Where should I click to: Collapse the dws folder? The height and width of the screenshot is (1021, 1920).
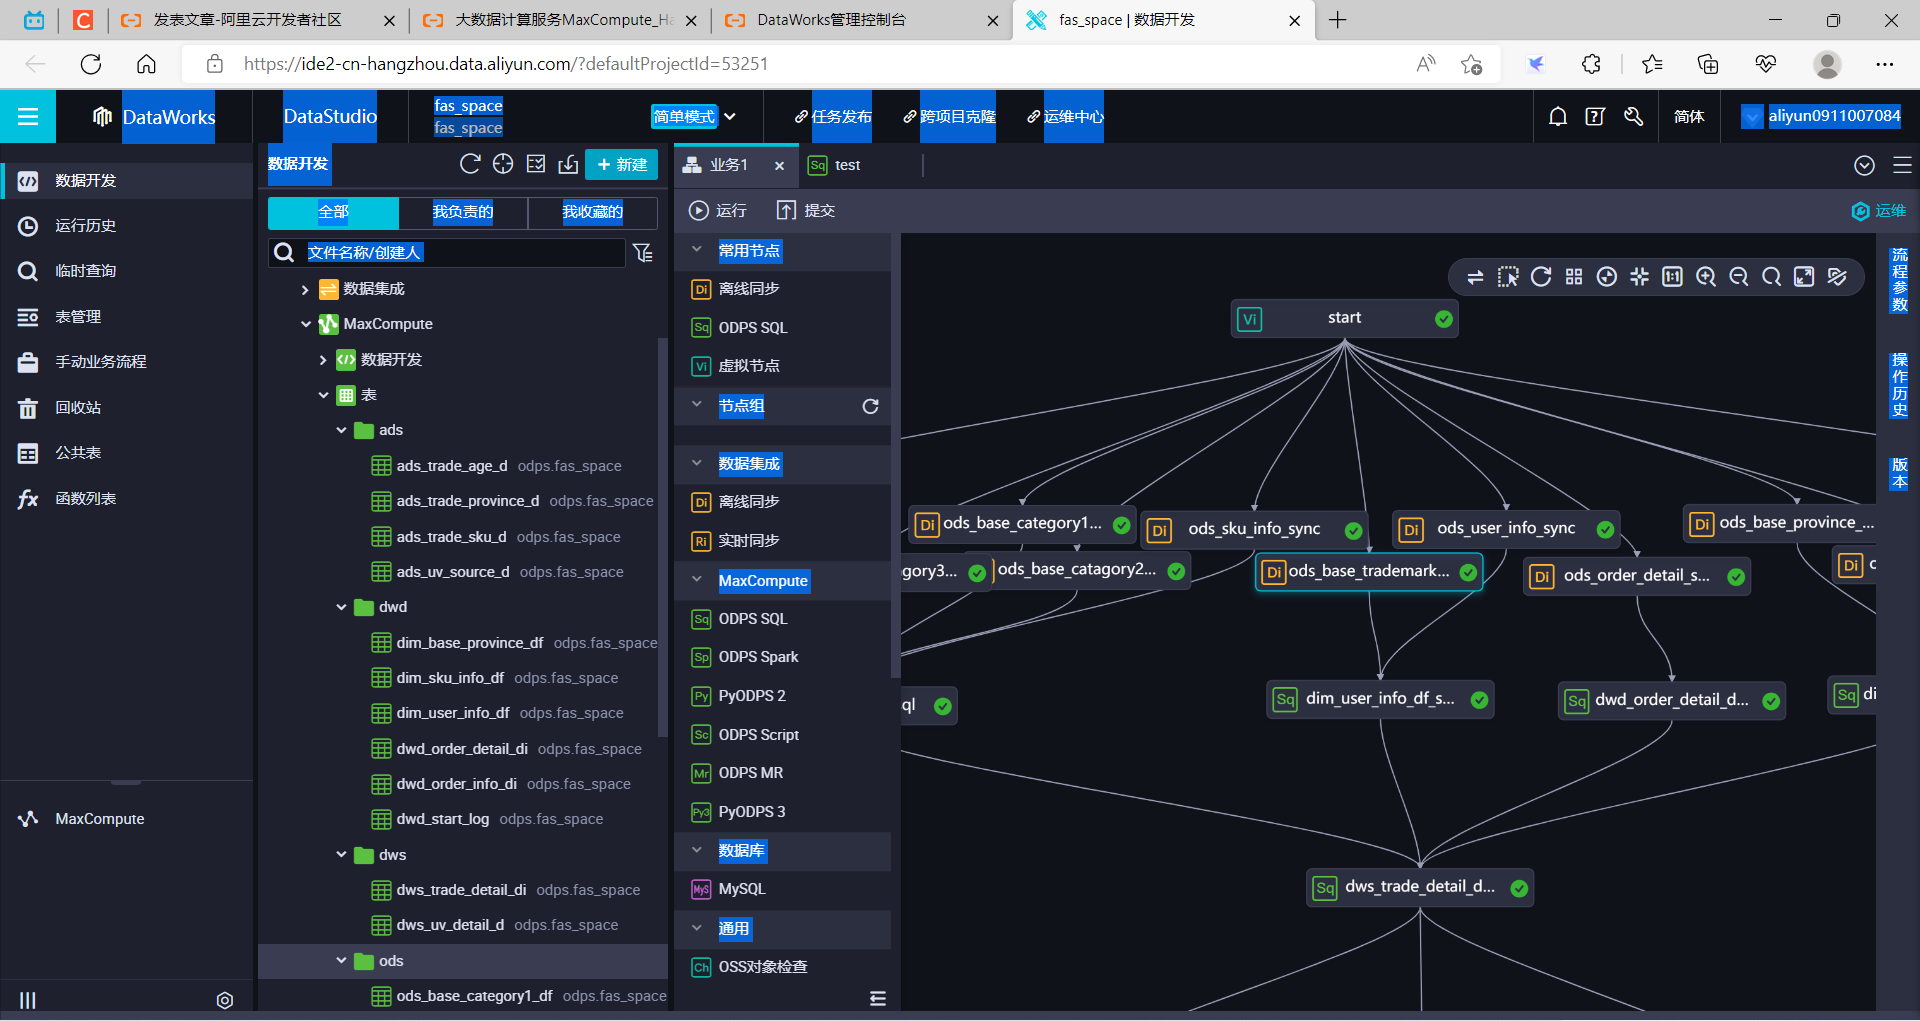click(x=341, y=855)
